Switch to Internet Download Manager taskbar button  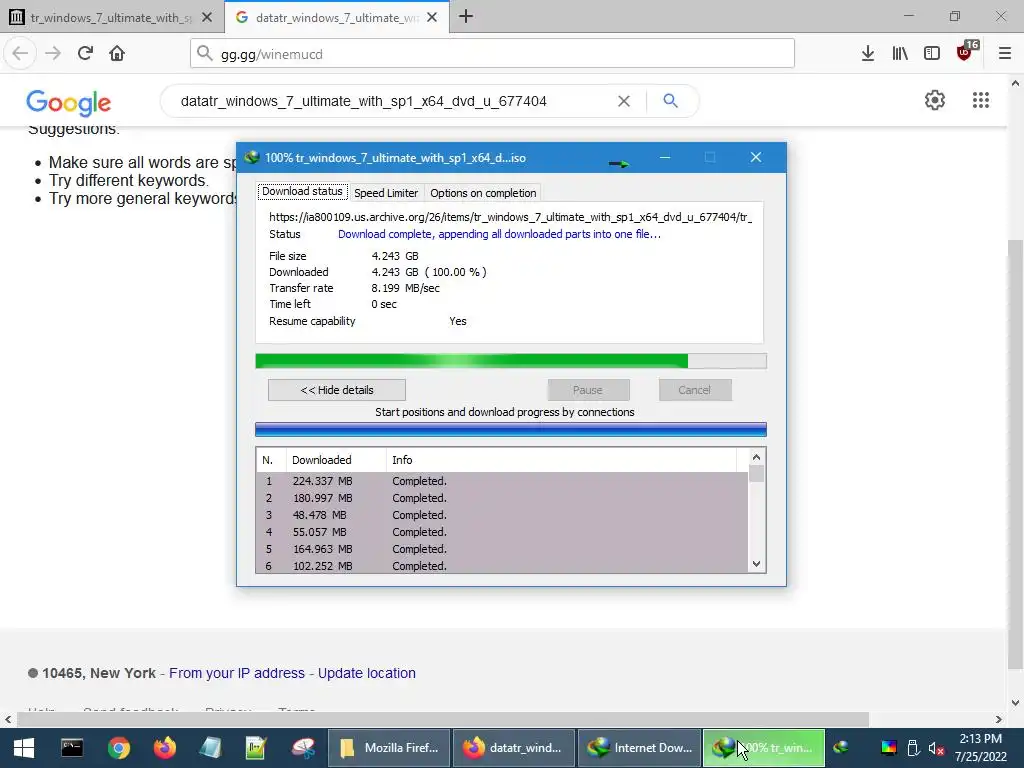[x=639, y=748]
